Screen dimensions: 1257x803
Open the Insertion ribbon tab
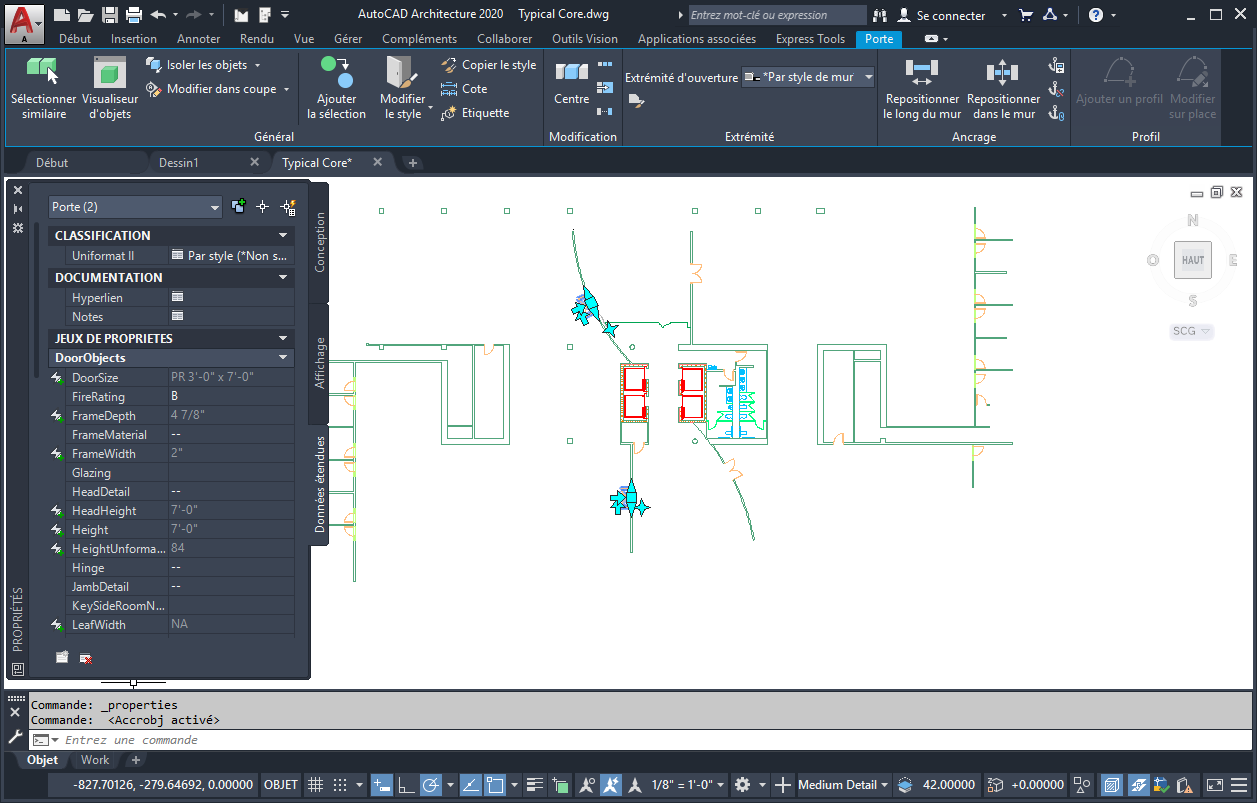134,39
